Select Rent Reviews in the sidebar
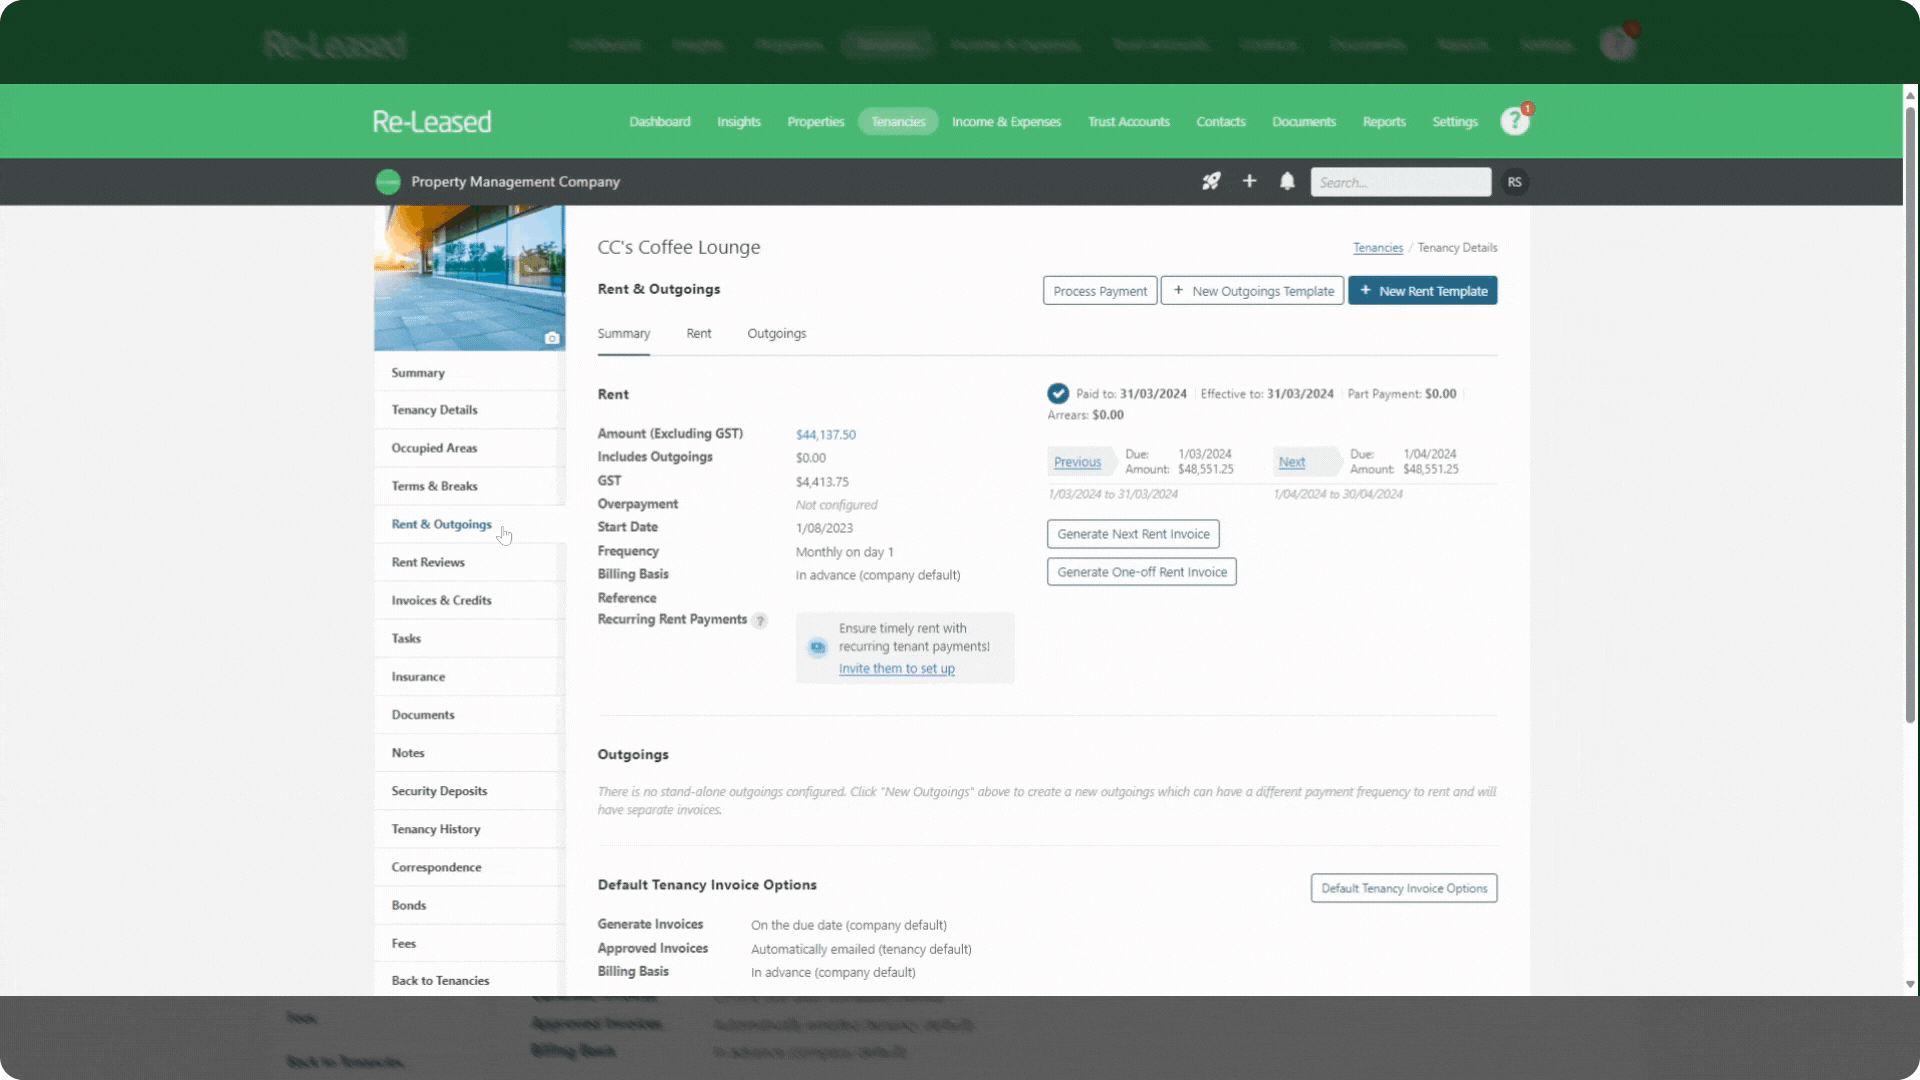Image resolution: width=1920 pixels, height=1080 pixels. coord(469,562)
